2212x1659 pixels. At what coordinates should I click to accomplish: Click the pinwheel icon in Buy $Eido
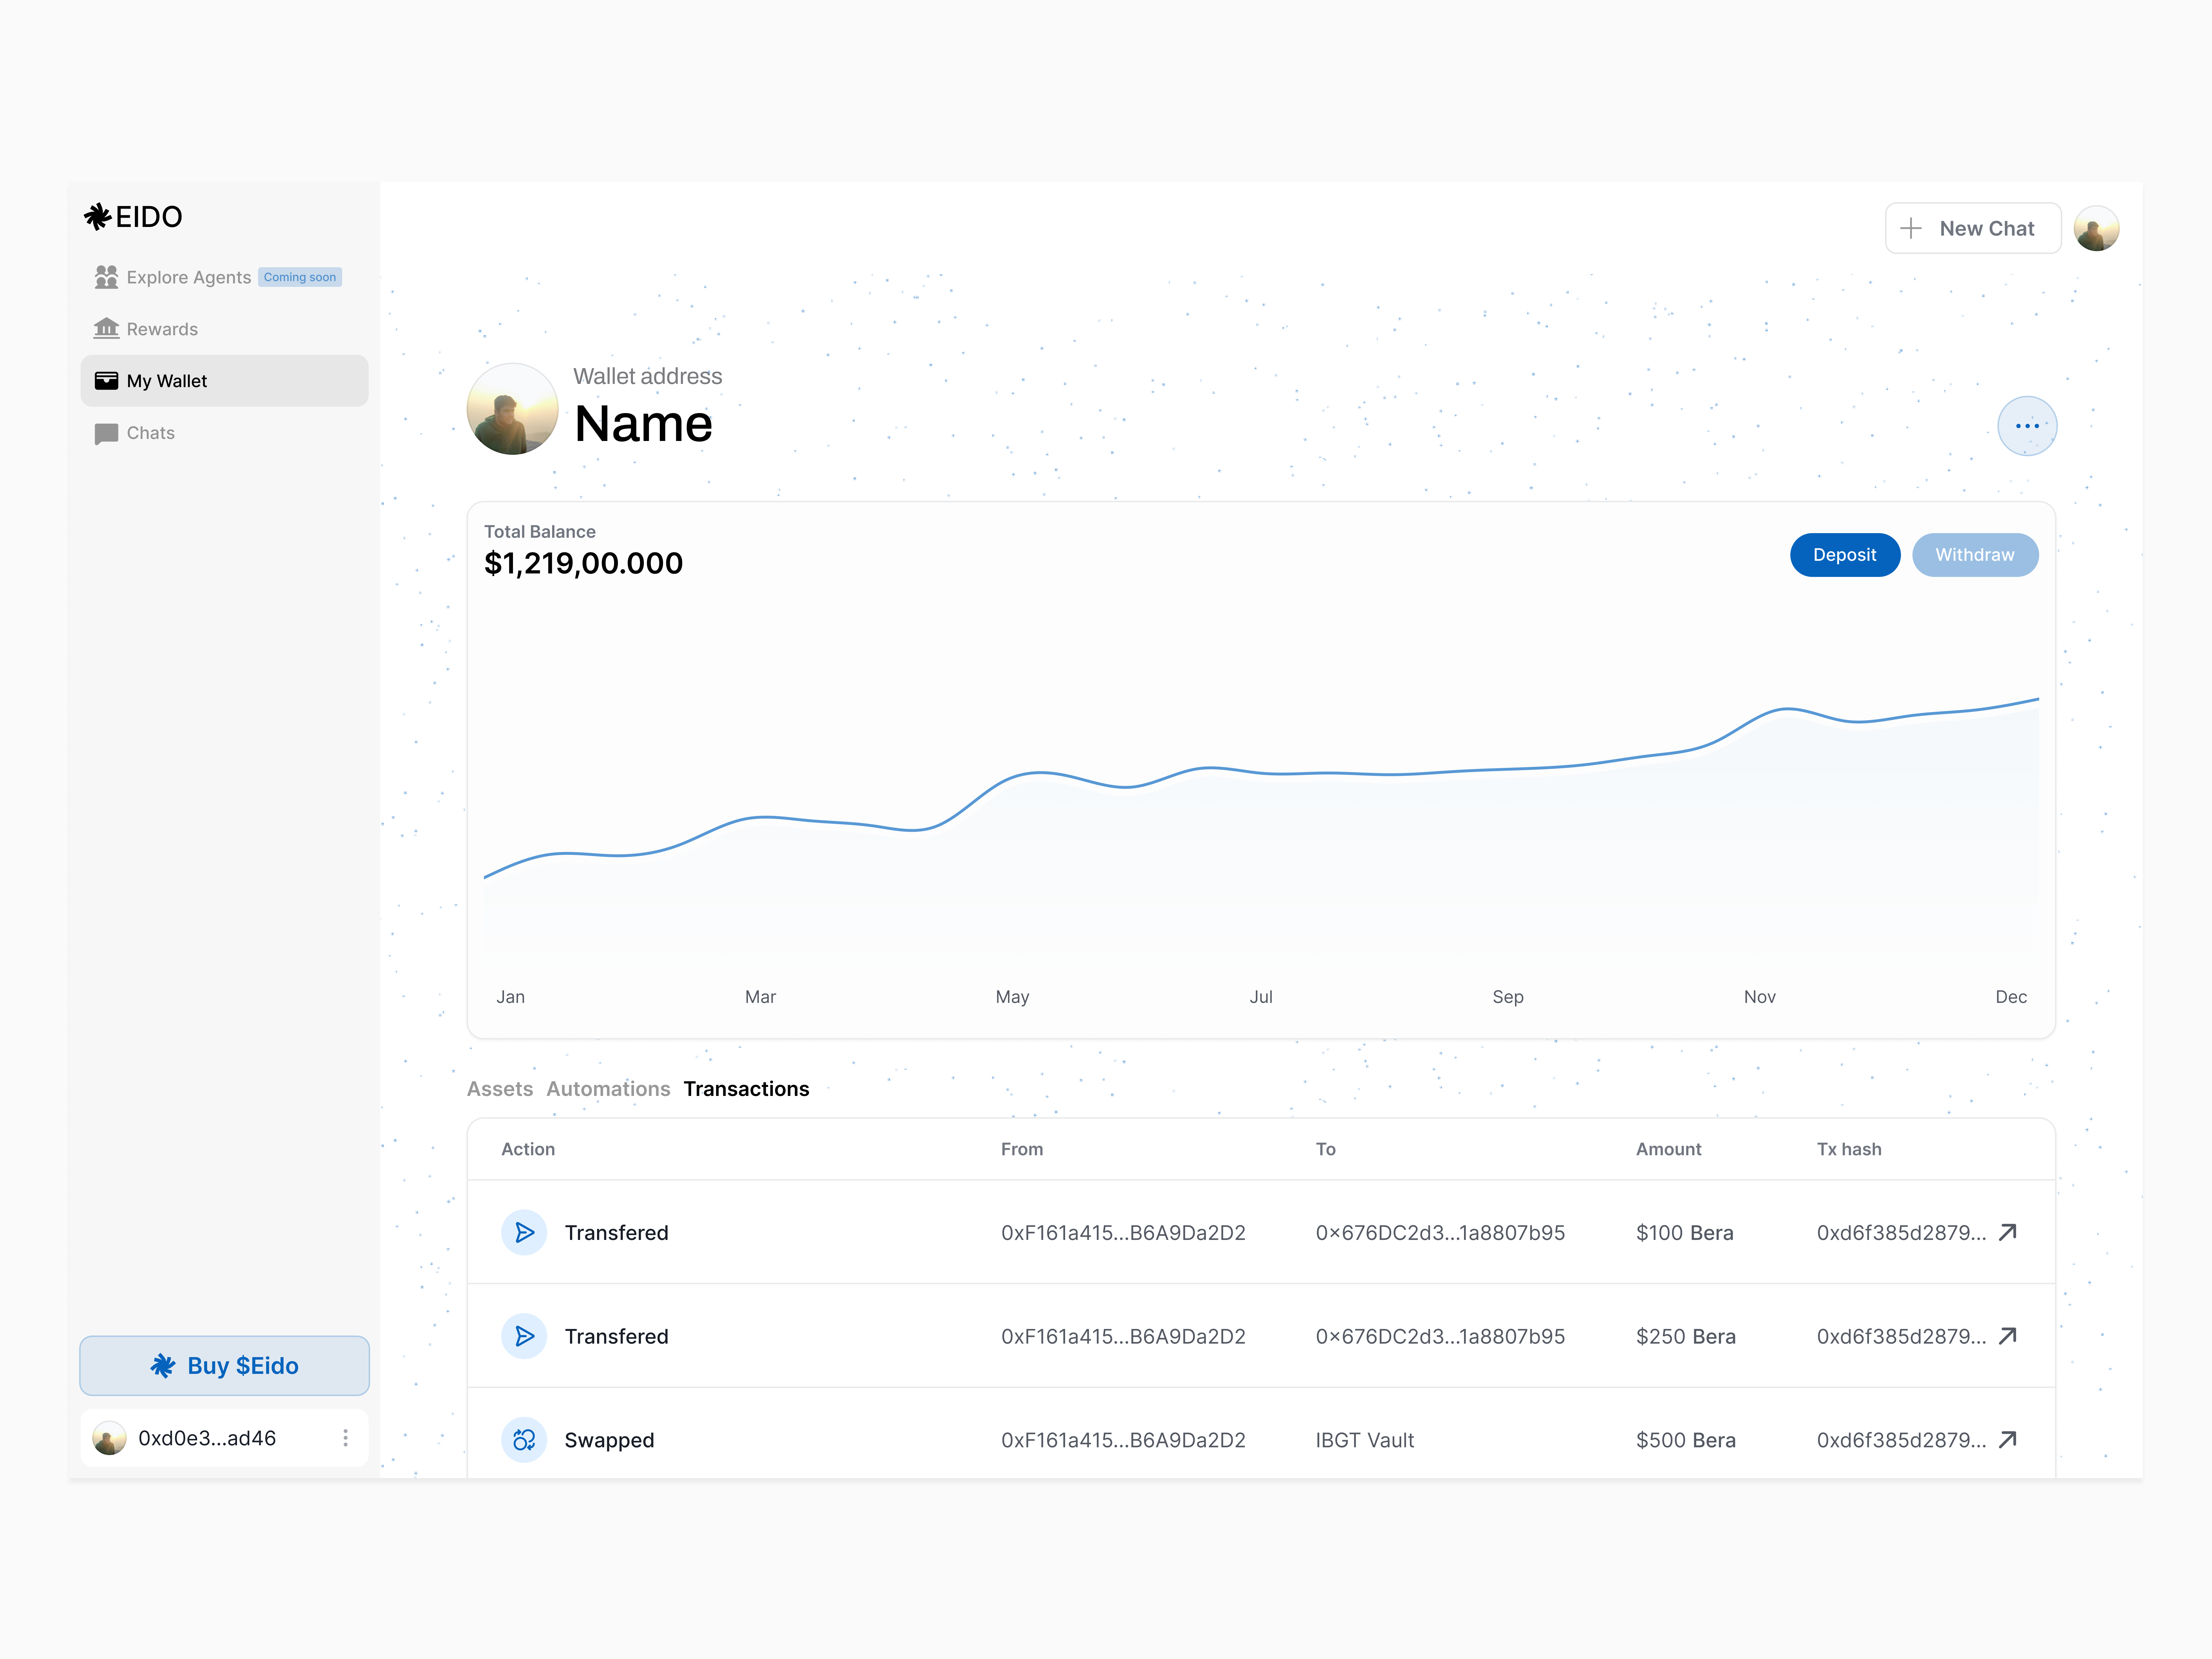163,1366
